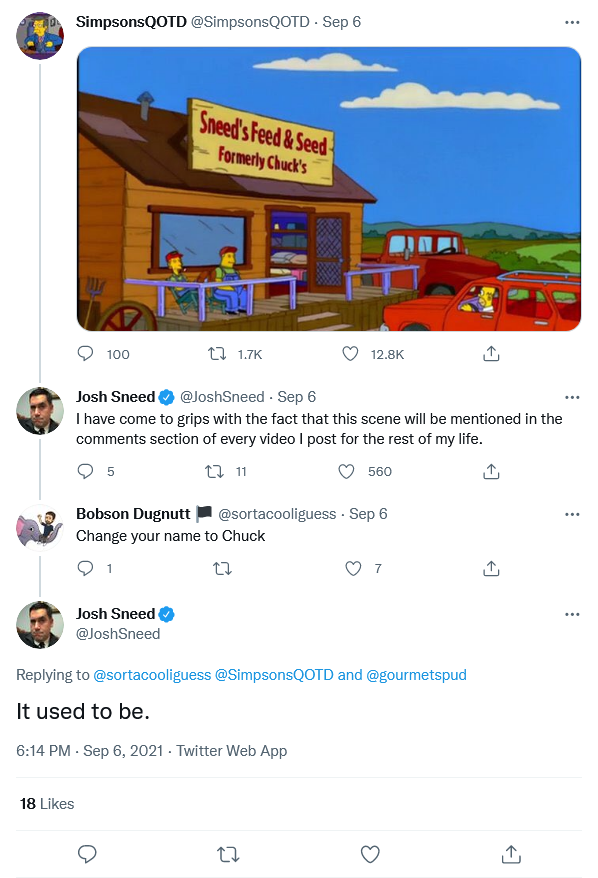Like Bobson Dugnutt's tweet with 7 likes
Image resolution: width=598 pixels, height=878 pixels.
click(x=353, y=568)
